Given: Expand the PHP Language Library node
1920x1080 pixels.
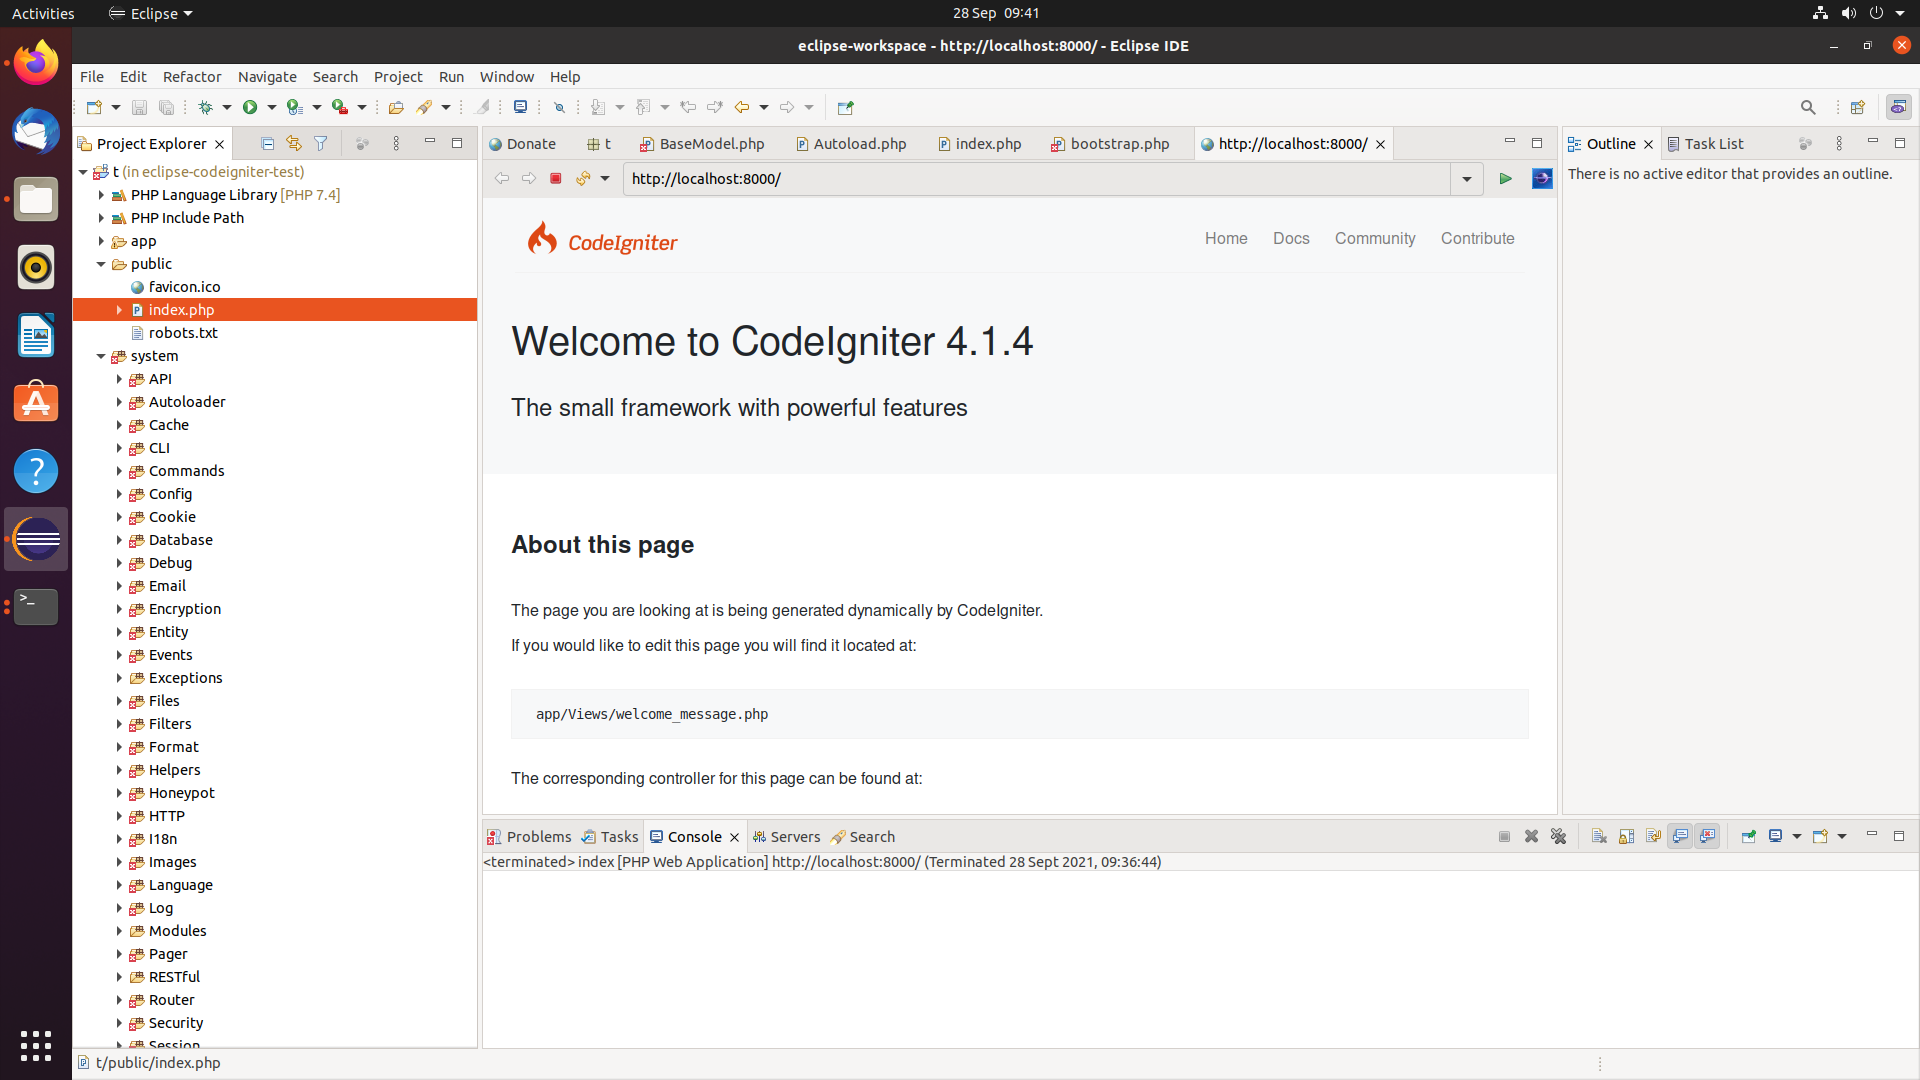Looking at the screenshot, I should (101, 195).
